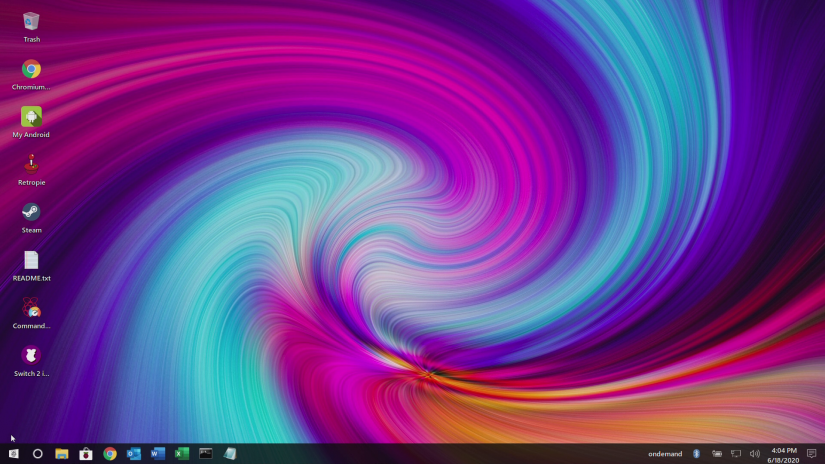Select the Chromium desktop shortcut
Screen dimensions: 825x464
pyautogui.click(x=31, y=69)
